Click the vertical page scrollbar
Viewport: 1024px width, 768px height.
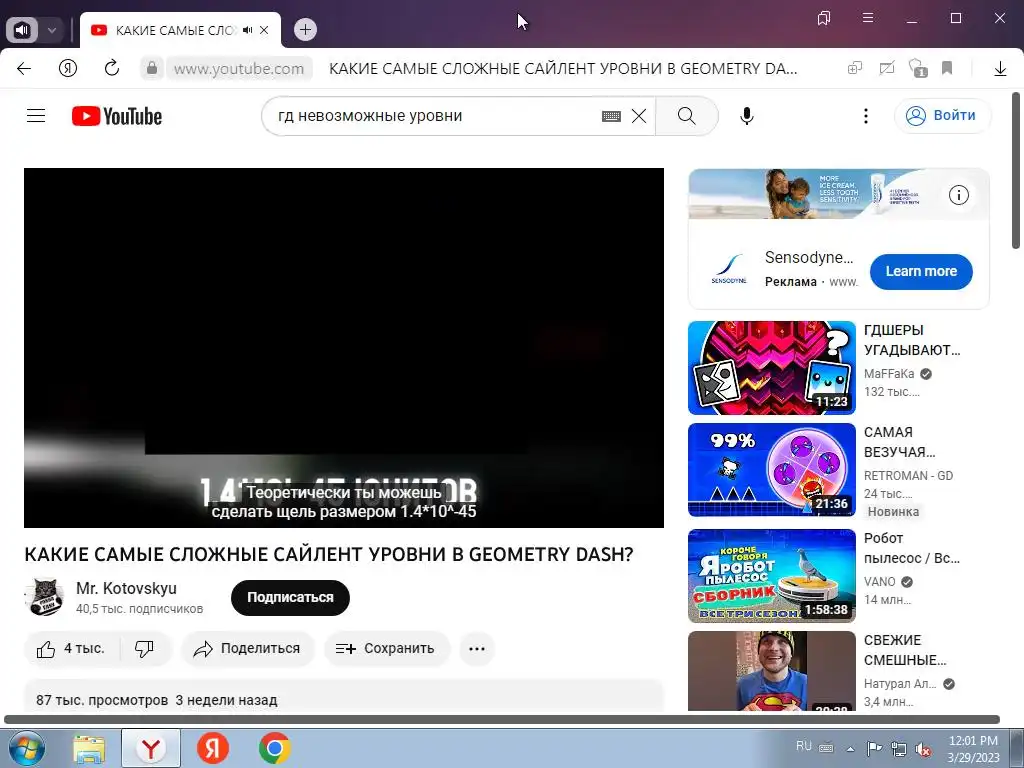pyautogui.click(x=1016, y=170)
